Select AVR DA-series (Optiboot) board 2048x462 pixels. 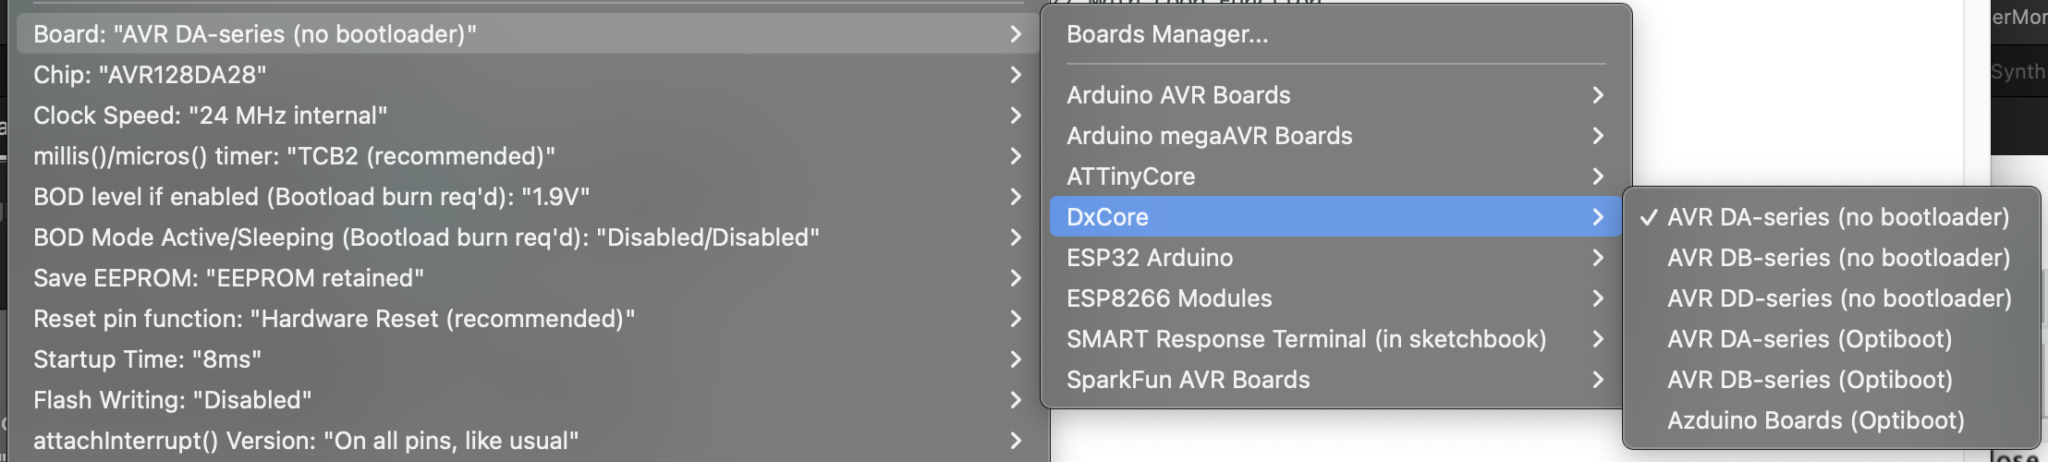1809,339
